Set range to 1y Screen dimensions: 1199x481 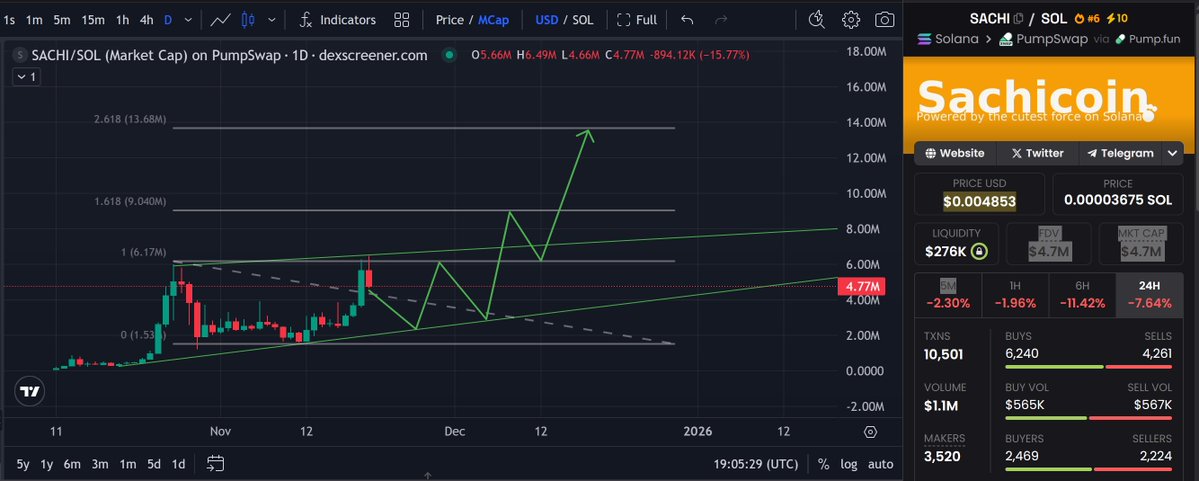pyautogui.click(x=47, y=463)
